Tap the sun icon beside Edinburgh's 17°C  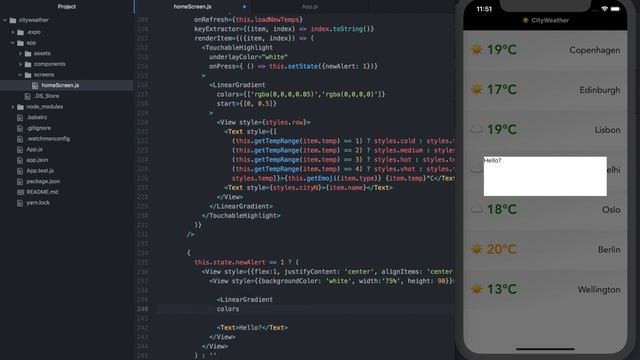coord(476,89)
